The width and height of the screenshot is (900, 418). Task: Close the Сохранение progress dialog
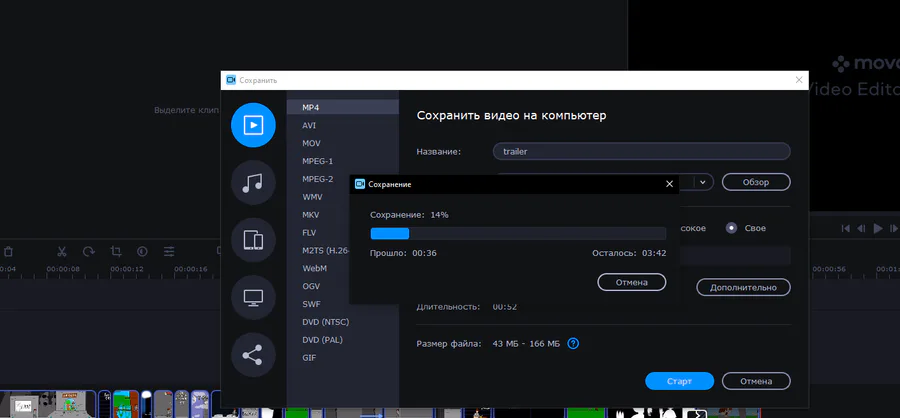(x=669, y=184)
